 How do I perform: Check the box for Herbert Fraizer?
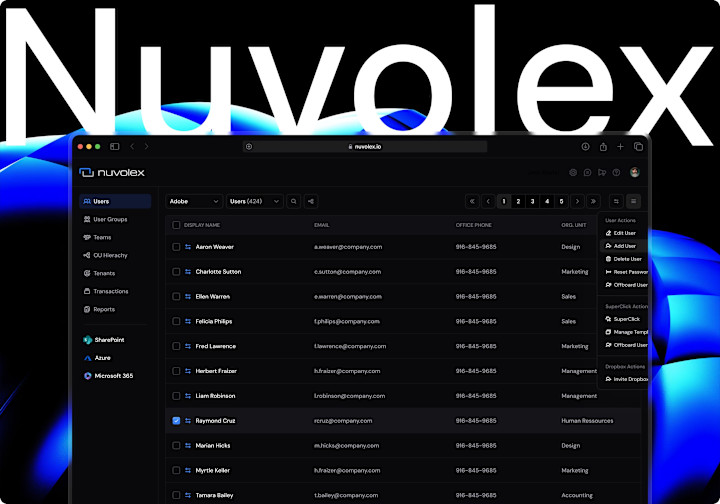[176, 371]
